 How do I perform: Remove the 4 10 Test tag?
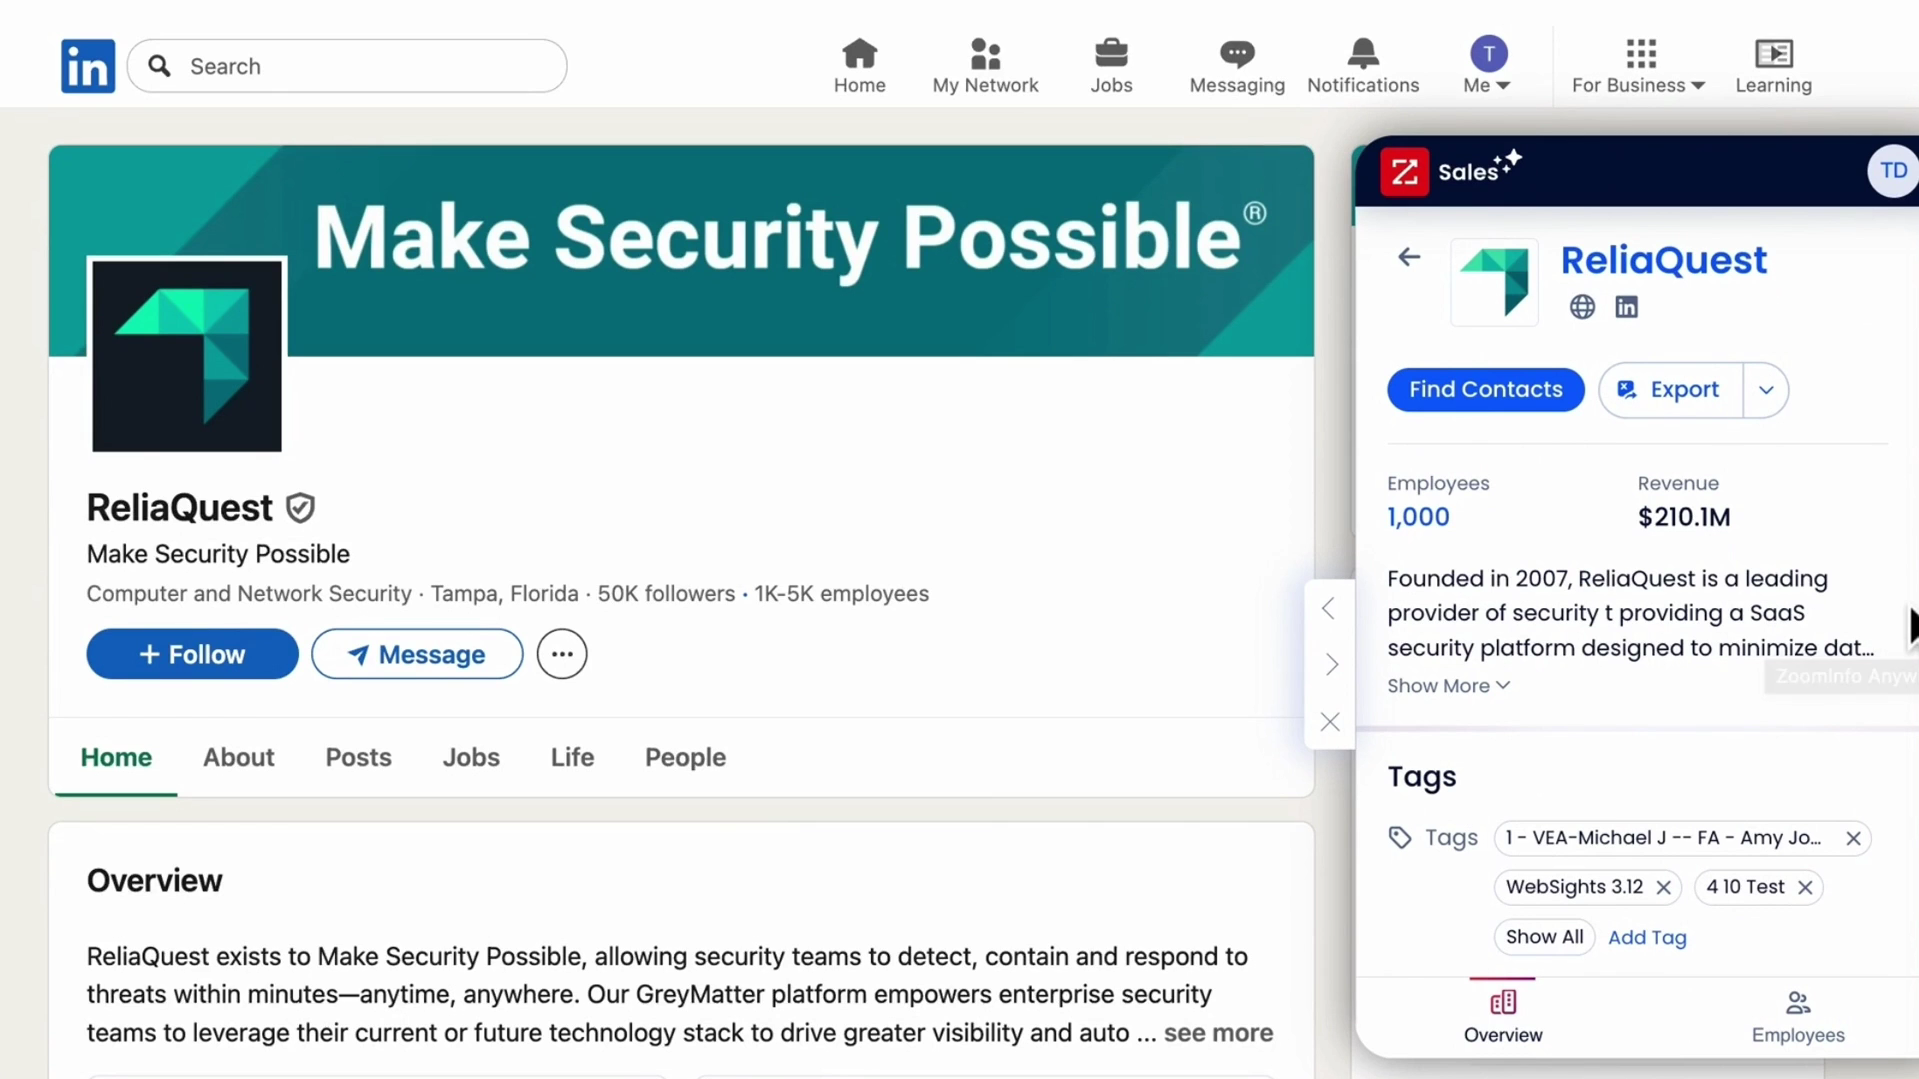click(x=1805, y=888)
